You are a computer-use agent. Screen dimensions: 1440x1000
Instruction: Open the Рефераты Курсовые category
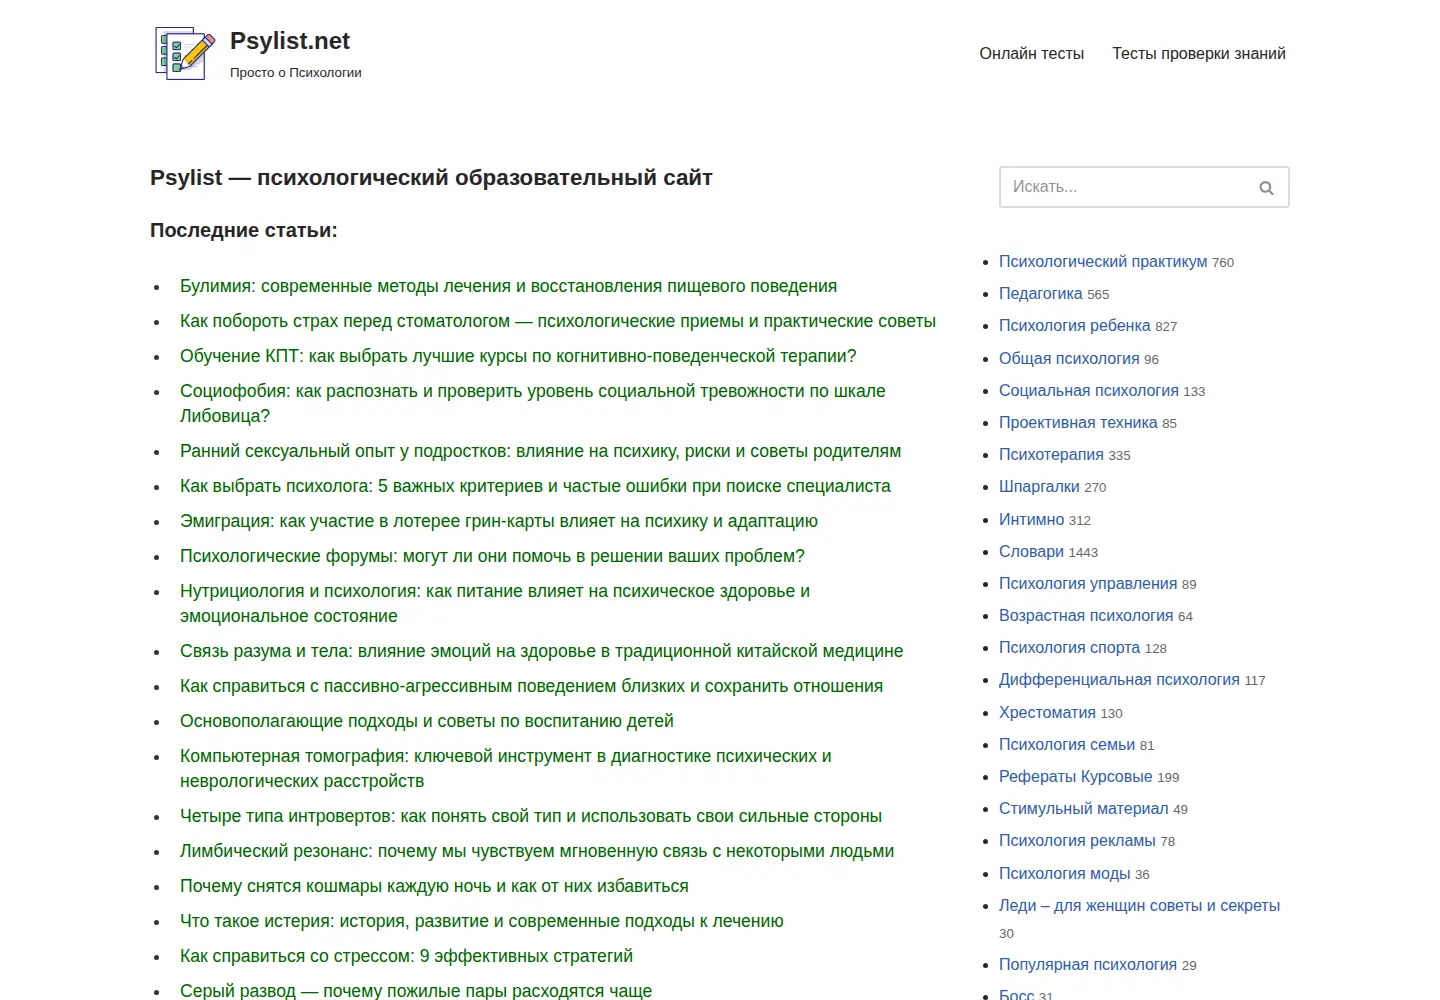1075,776
